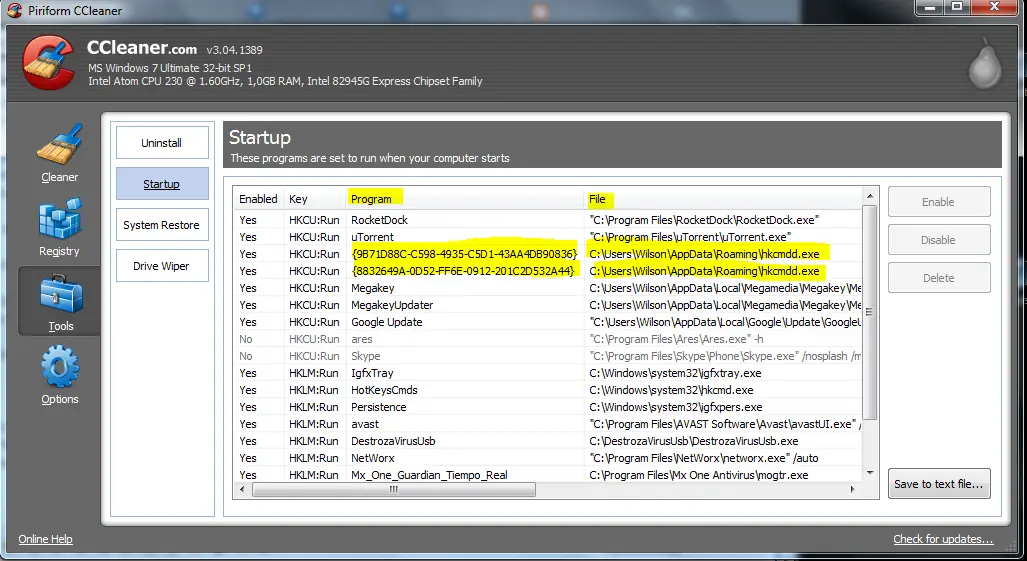Select the RocketDock startup entry
This screenshot has width=1027, height=561.
(548, 220)
